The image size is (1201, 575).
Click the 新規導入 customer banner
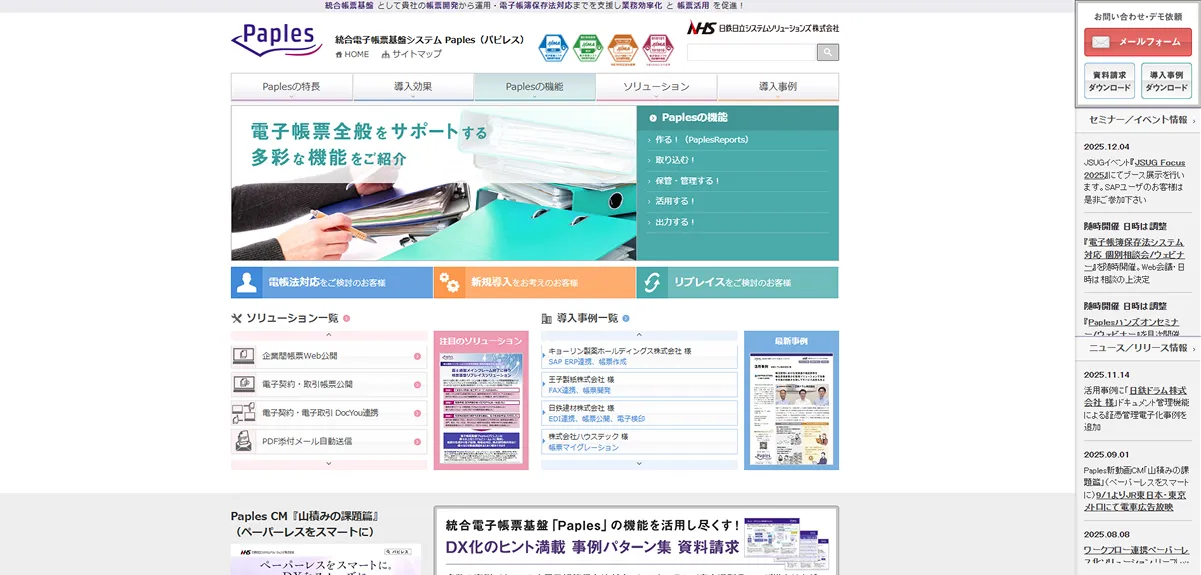535,282
